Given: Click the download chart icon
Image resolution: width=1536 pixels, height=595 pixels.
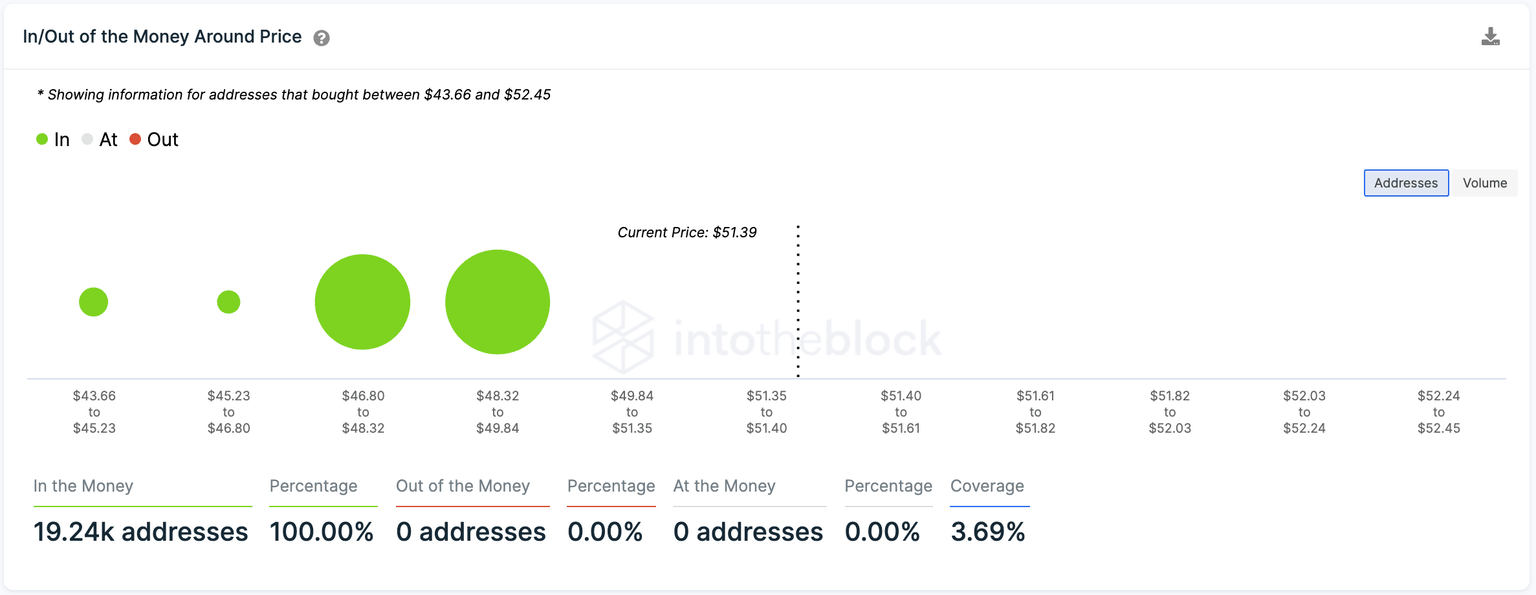Looking at the screenshot, I should (x=1490, y=37).
